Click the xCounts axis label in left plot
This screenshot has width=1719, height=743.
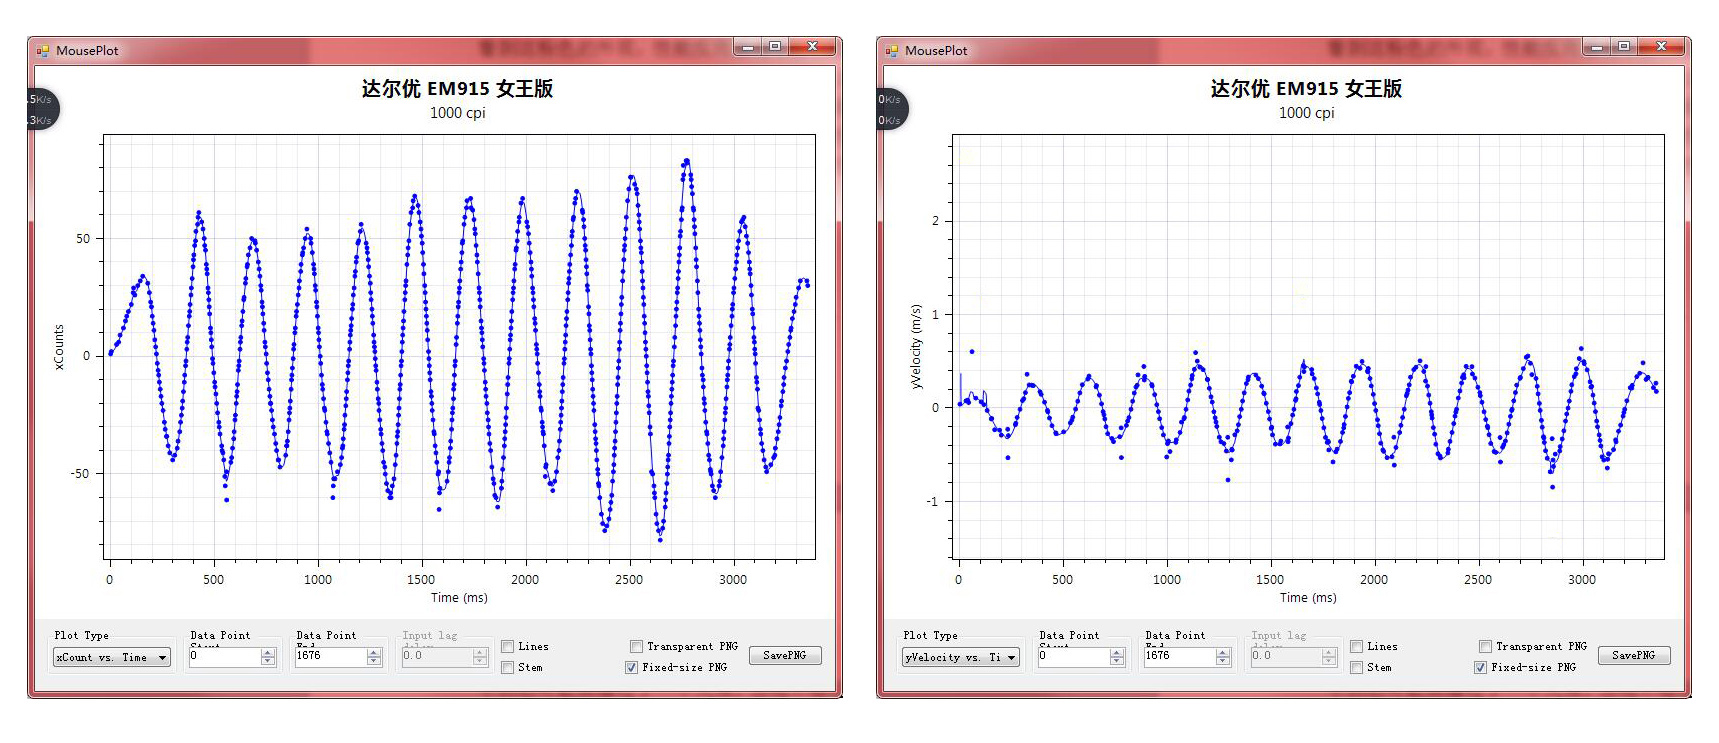point(58,347)
